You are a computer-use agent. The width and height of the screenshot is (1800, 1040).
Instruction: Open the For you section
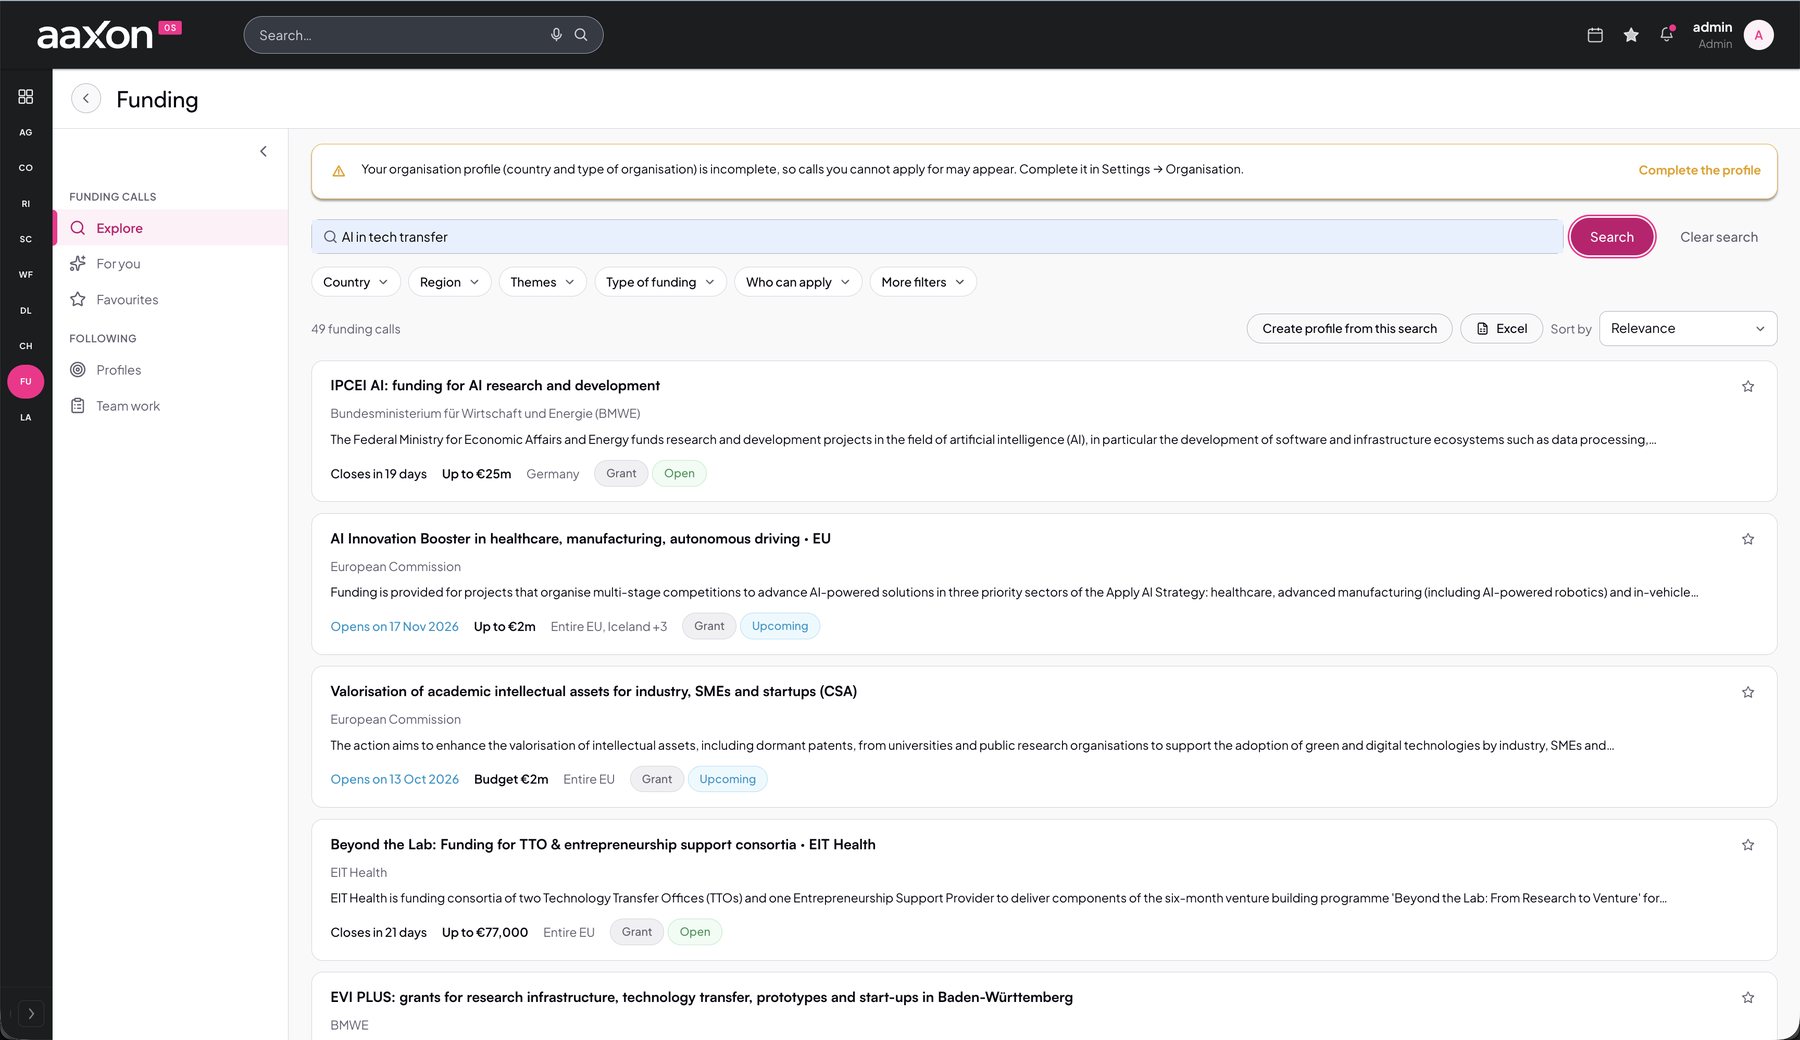170,264
